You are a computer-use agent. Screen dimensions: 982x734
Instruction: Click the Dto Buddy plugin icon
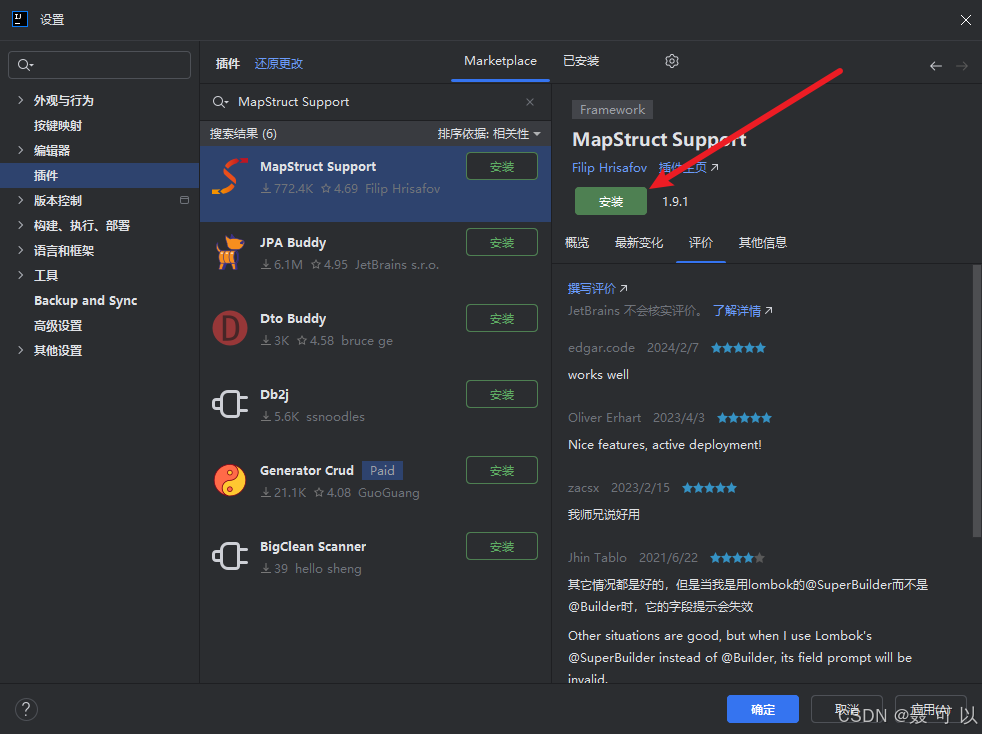point(229,328)
